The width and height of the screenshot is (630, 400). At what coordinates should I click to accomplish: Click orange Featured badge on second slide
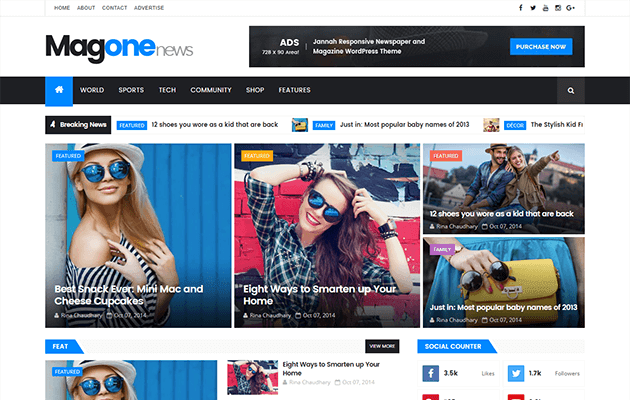(x=257, y=156)
